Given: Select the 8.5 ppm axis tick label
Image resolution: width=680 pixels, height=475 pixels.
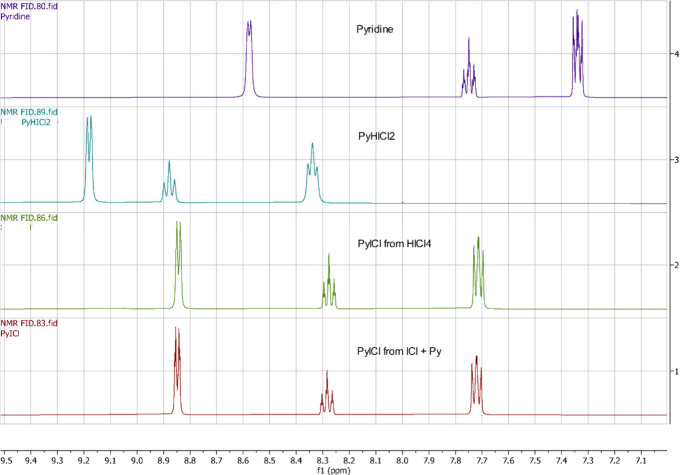Looking at the screenshot, I should coord(270,460).
